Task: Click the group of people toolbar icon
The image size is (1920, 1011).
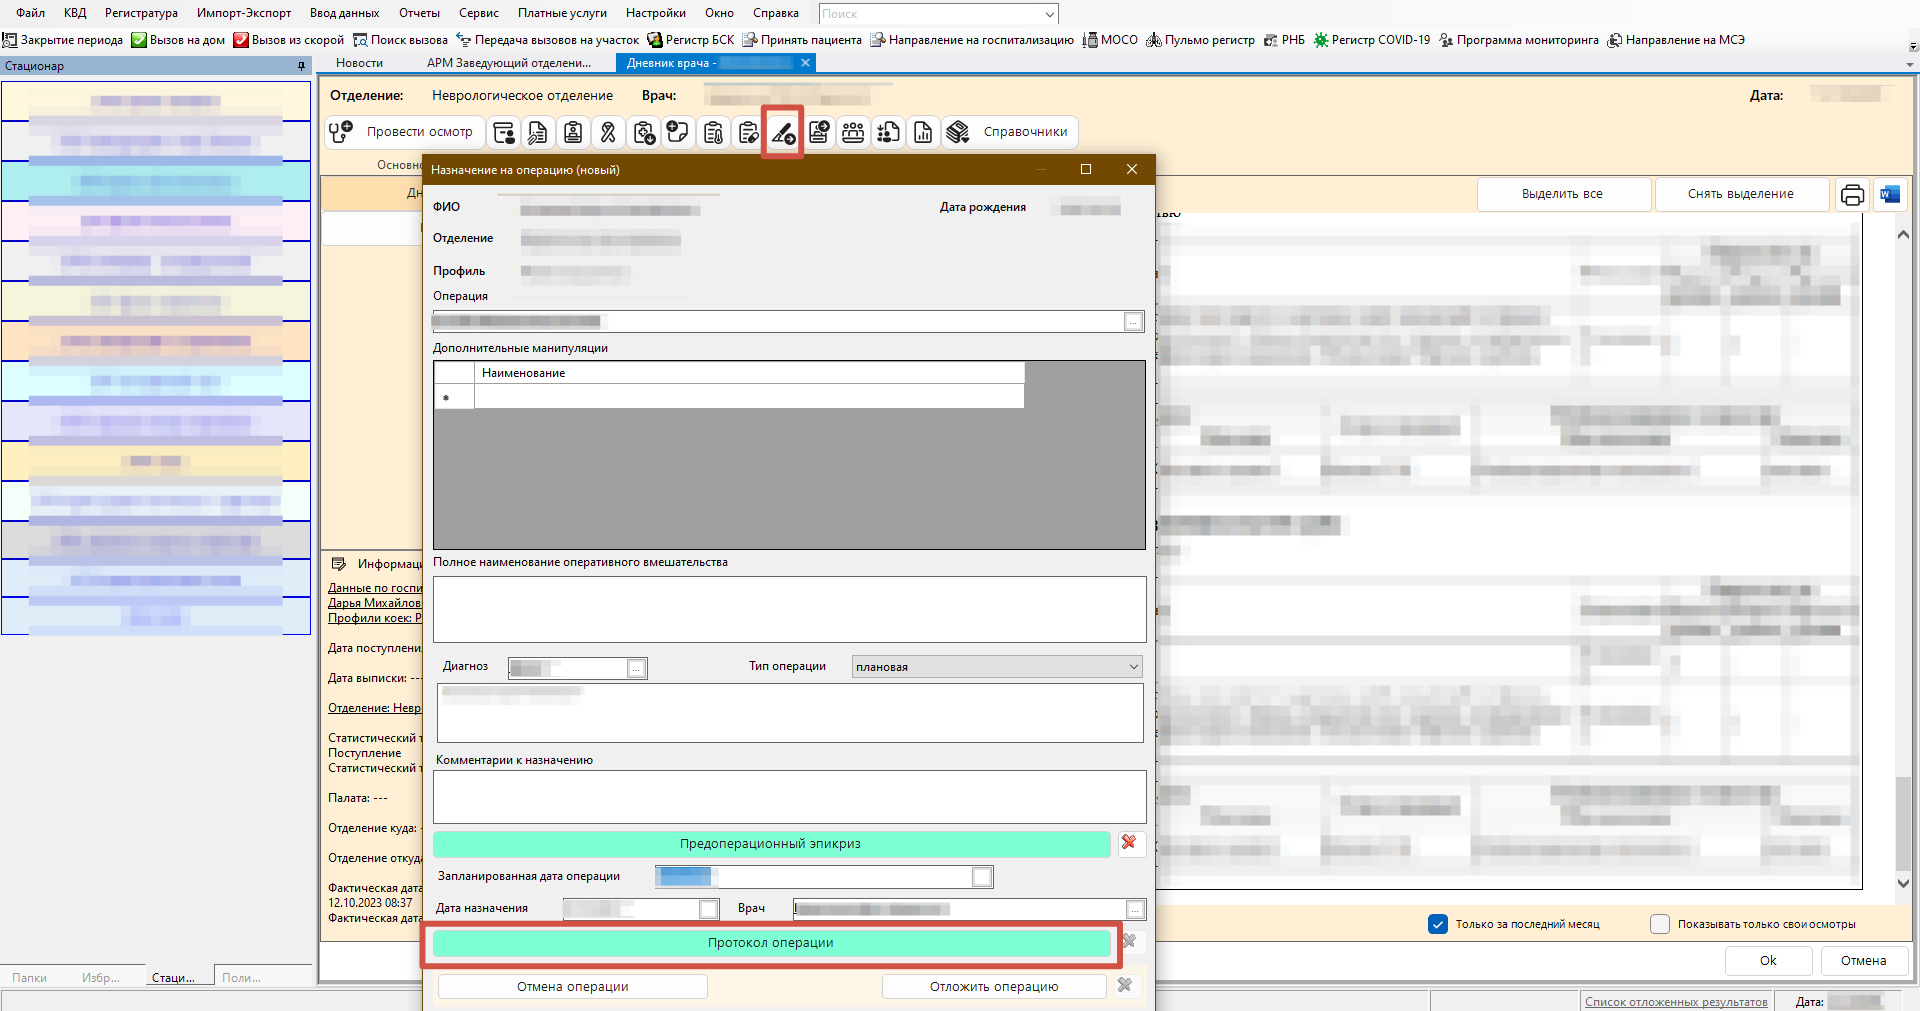Action: coord(853,132)
